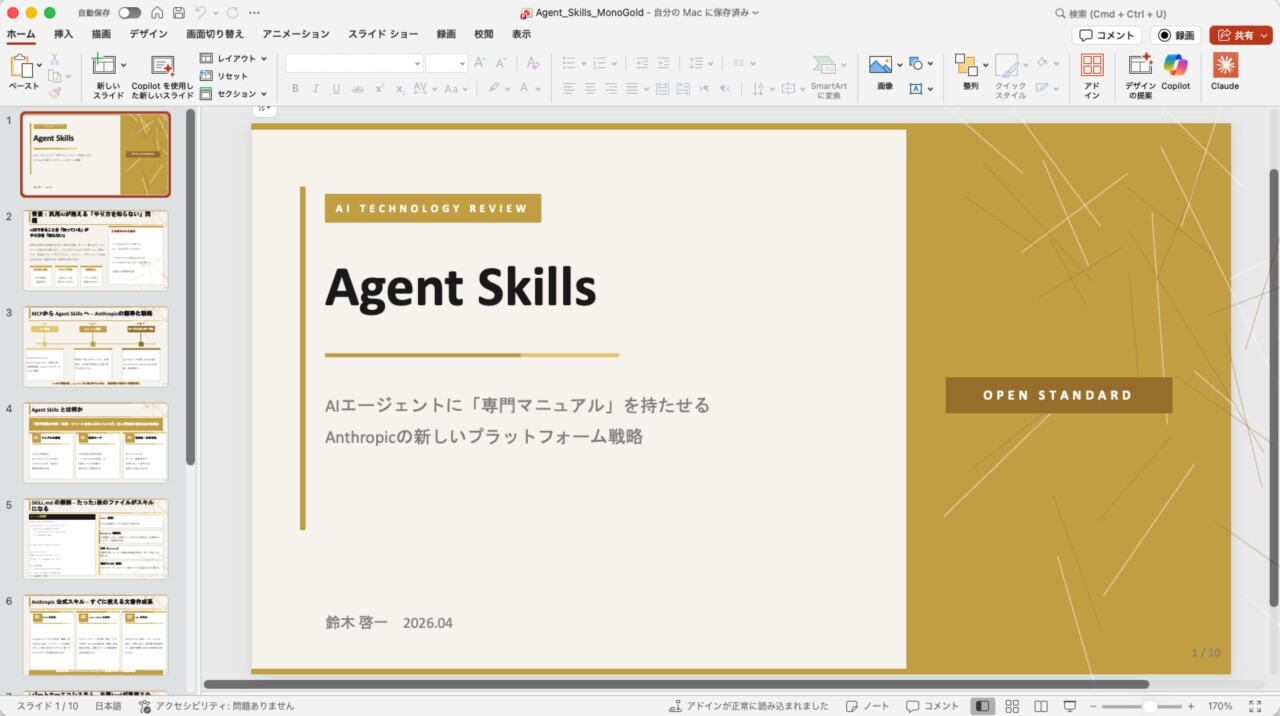The height and width of the screenshot is (716, 1280).
Task: Click the Redo icon
Action: 232,13
